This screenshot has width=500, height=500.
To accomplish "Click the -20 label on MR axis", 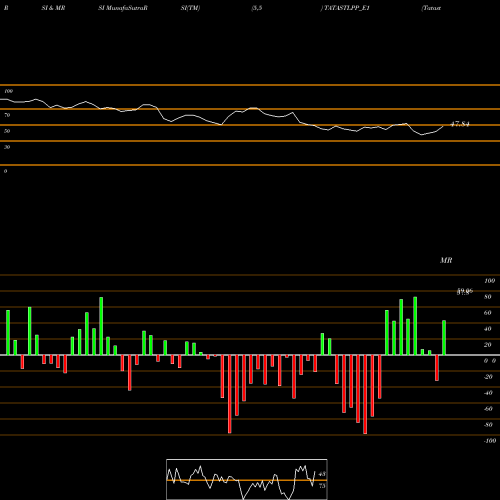I will pos(488,377).
